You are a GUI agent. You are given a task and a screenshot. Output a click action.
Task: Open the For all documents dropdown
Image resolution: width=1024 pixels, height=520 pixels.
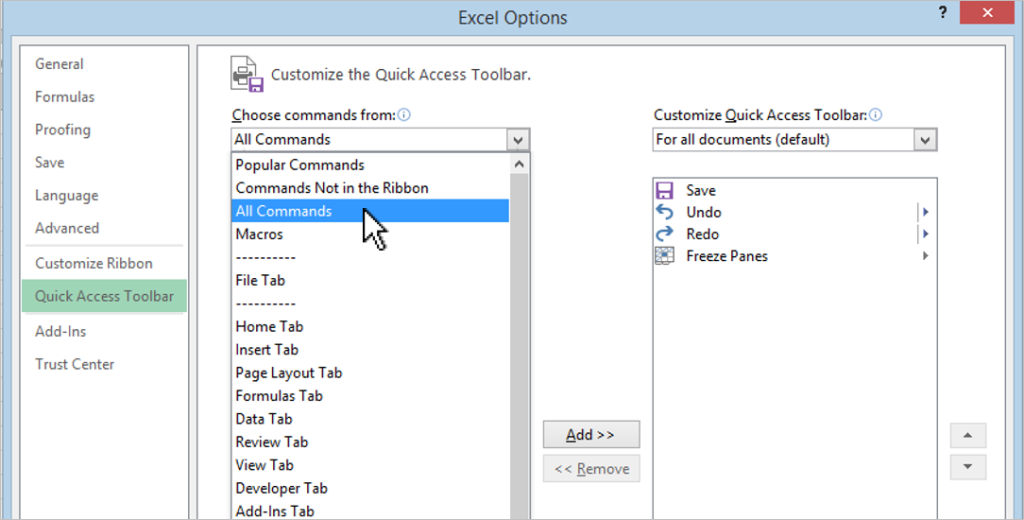[x=795, y=140]
